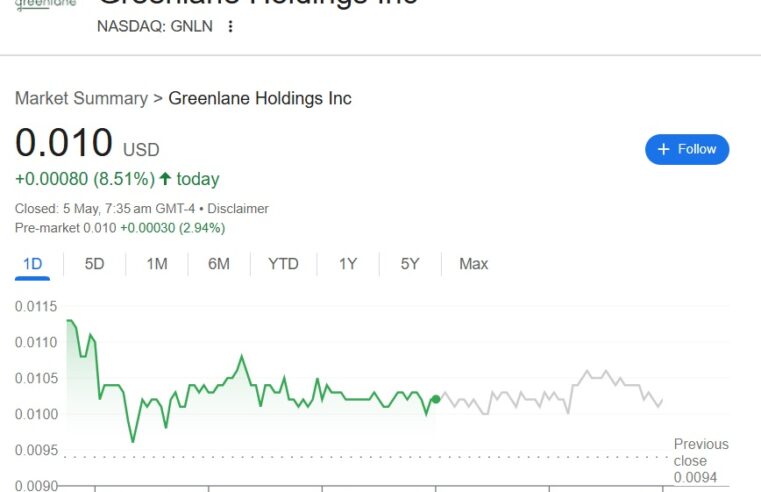The image size is (761, 492).
Task: Click the Previous close 0.0094 label
Action: pos(701,460)
